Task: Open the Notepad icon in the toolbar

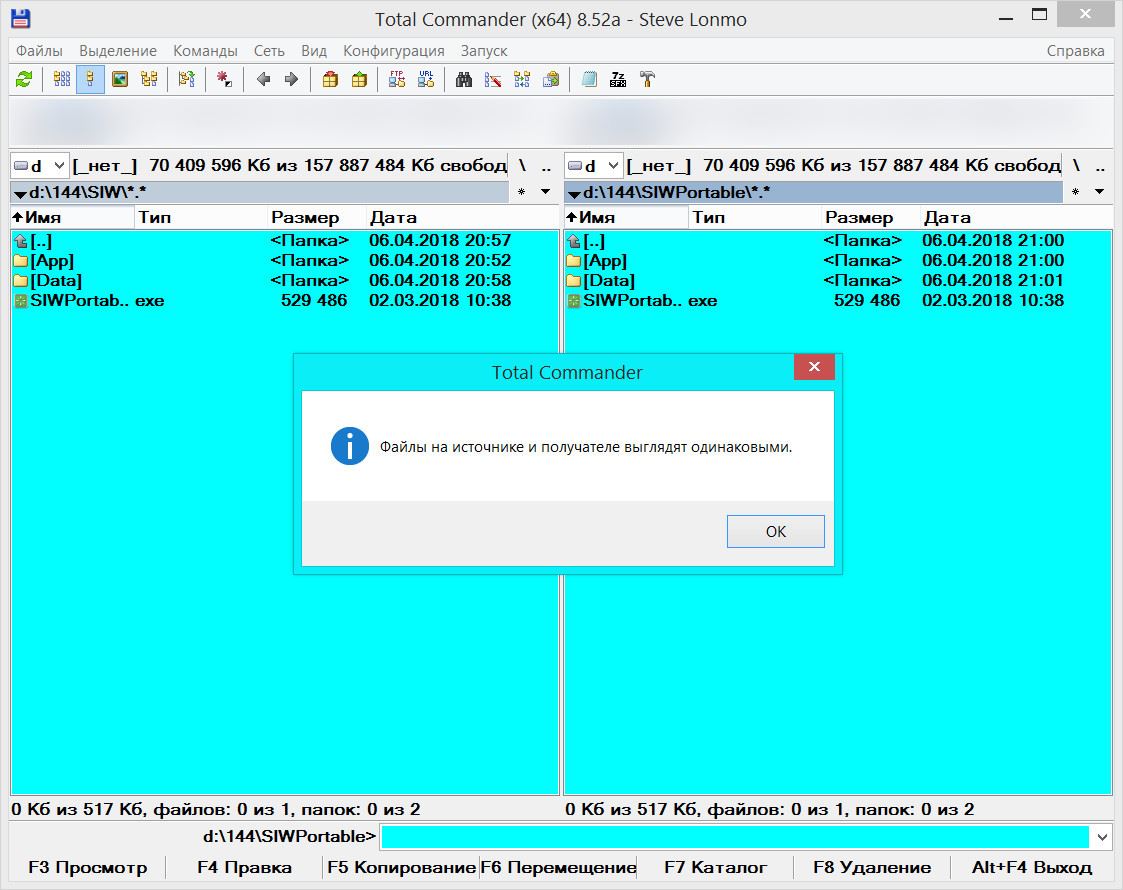Action: [x=590, y=79]
